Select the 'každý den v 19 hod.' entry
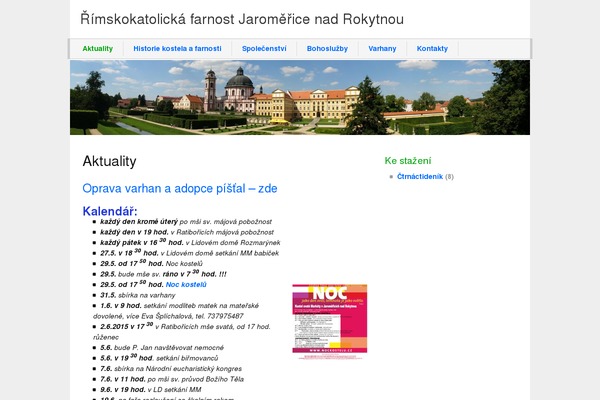This screenshot has height=400, width=600. coord(187,232)
